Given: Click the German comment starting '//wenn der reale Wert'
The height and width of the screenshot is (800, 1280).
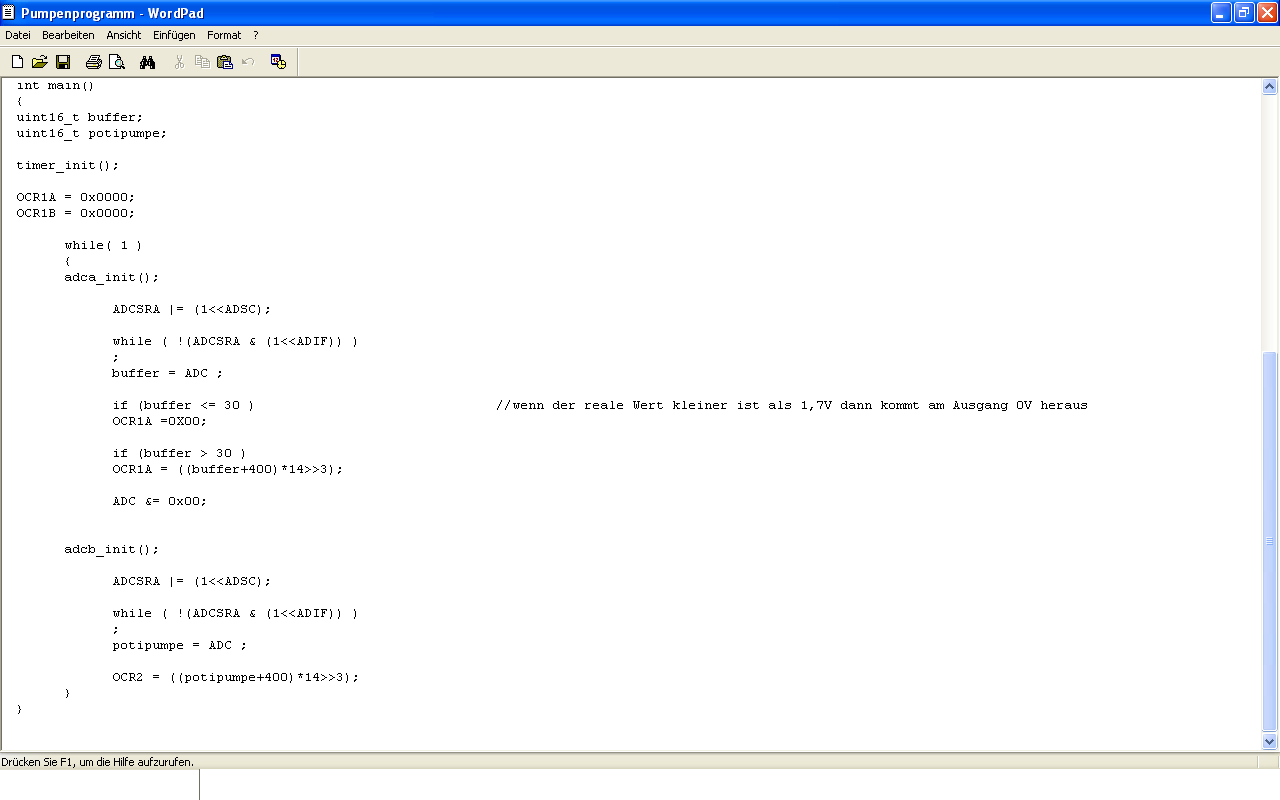Looking at the screenshot, I should [792, 405].
